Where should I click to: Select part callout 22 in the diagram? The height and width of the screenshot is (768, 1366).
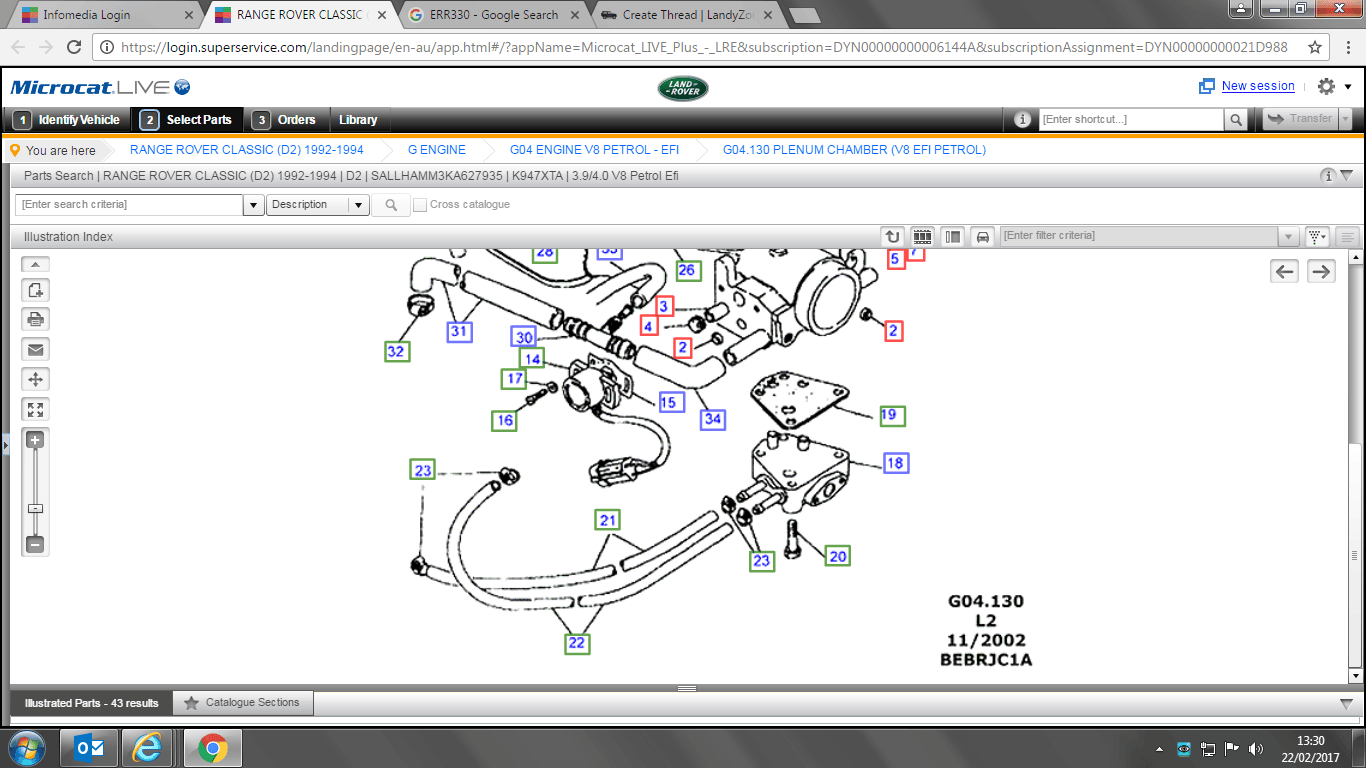[x=576, y=643]
